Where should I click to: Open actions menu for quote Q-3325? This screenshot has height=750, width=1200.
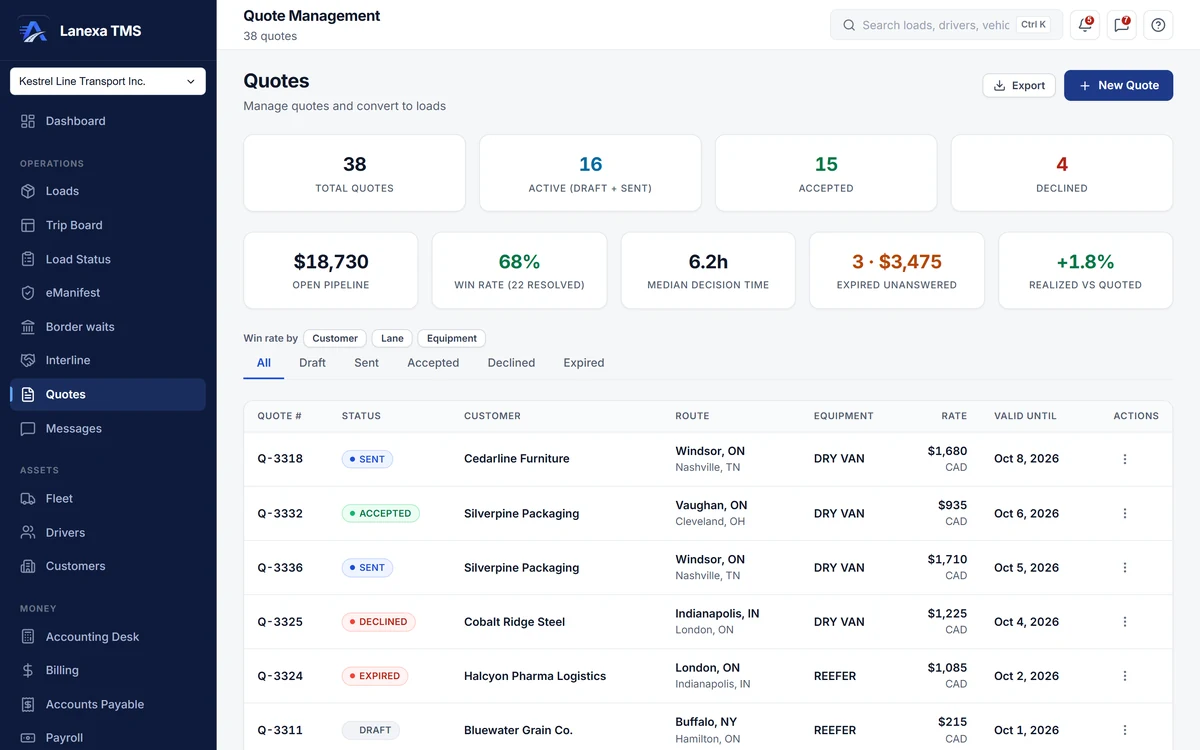tap(1125, 622)
